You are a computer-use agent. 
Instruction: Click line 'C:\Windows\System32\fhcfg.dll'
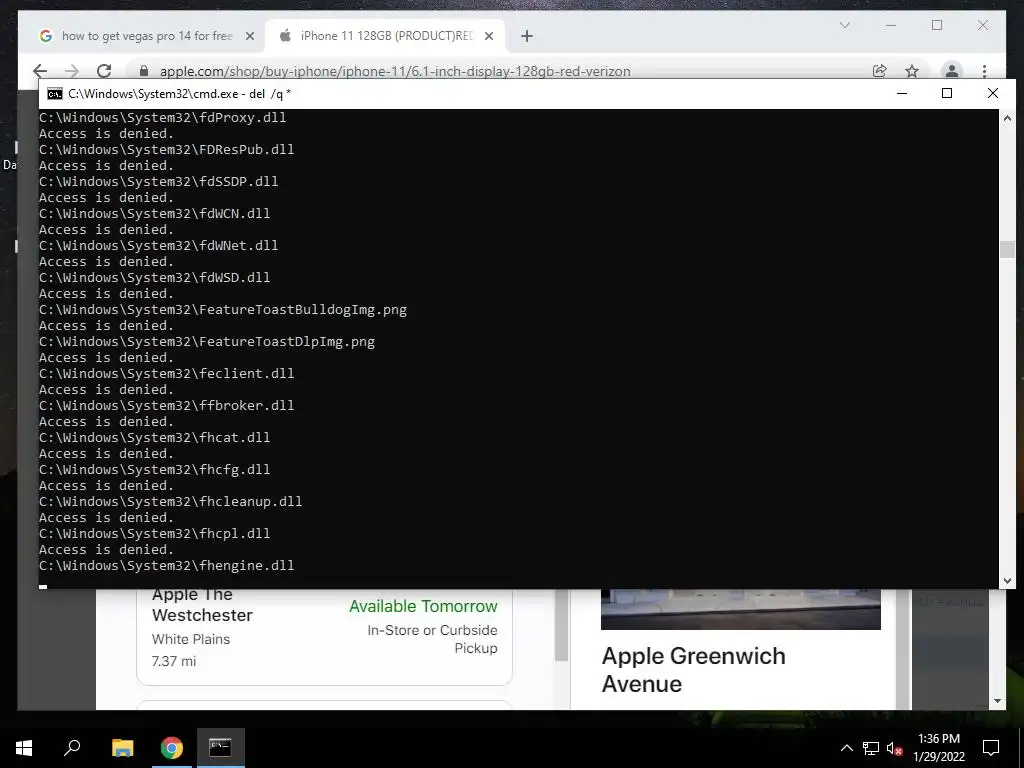click(x=155, y=470)
